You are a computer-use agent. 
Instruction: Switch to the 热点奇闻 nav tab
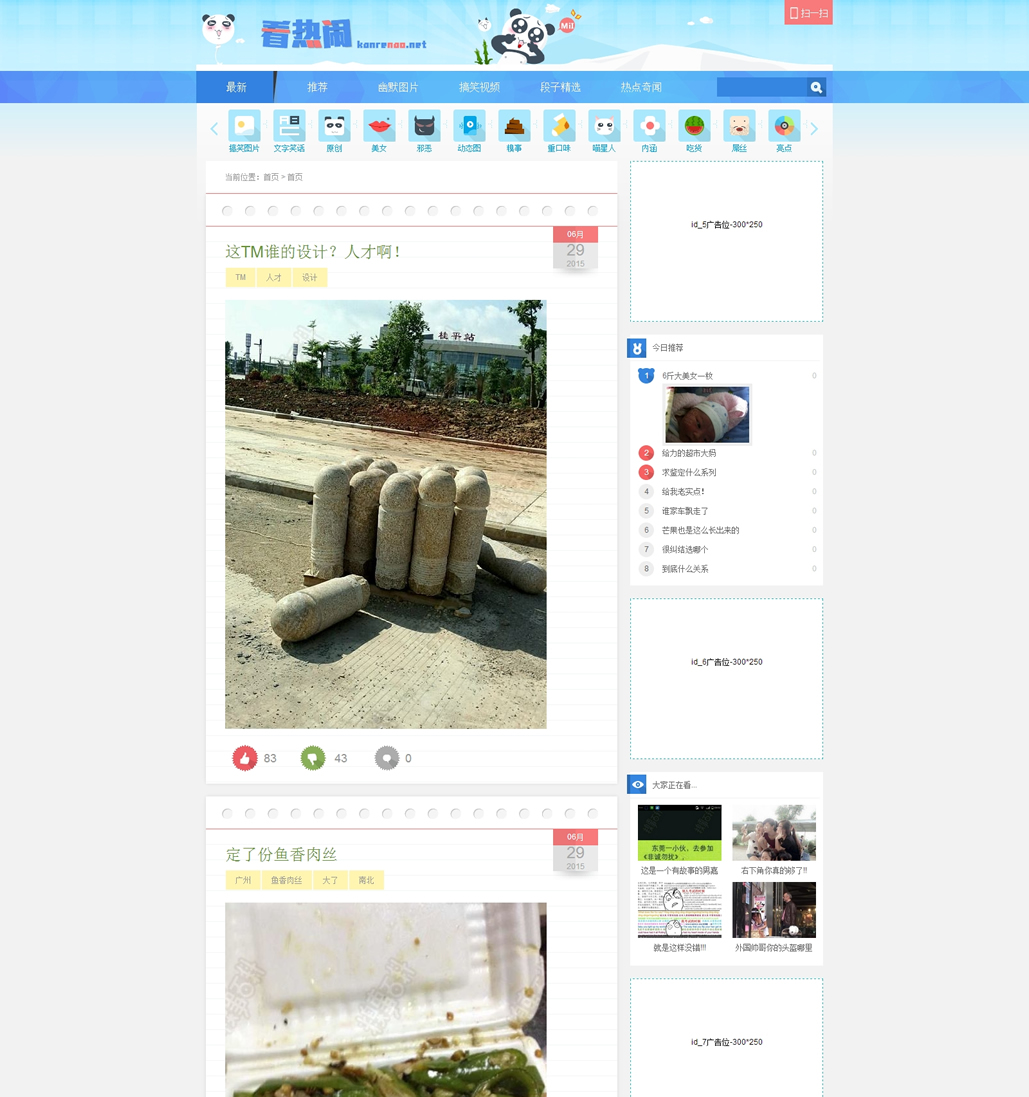[x=641, y=87]
